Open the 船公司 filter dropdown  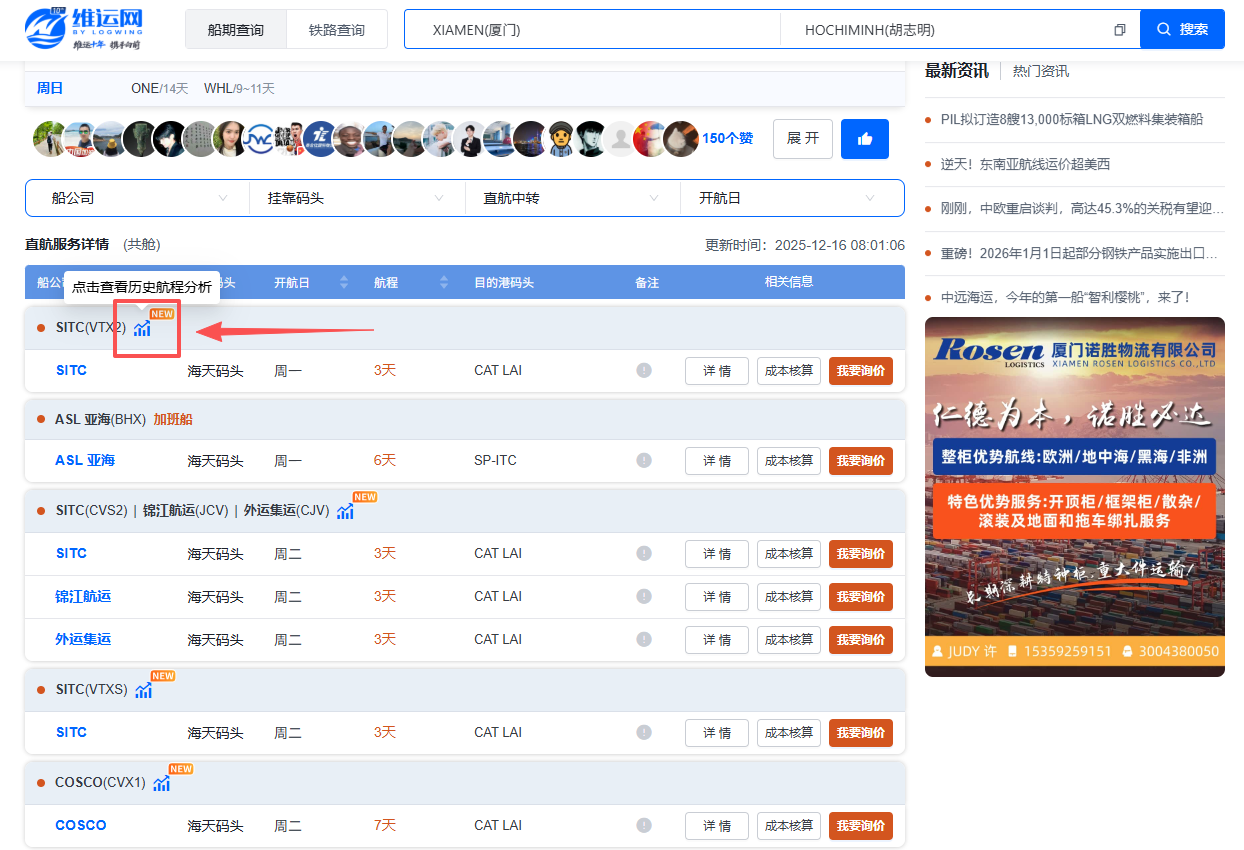(x=138, y=198)
